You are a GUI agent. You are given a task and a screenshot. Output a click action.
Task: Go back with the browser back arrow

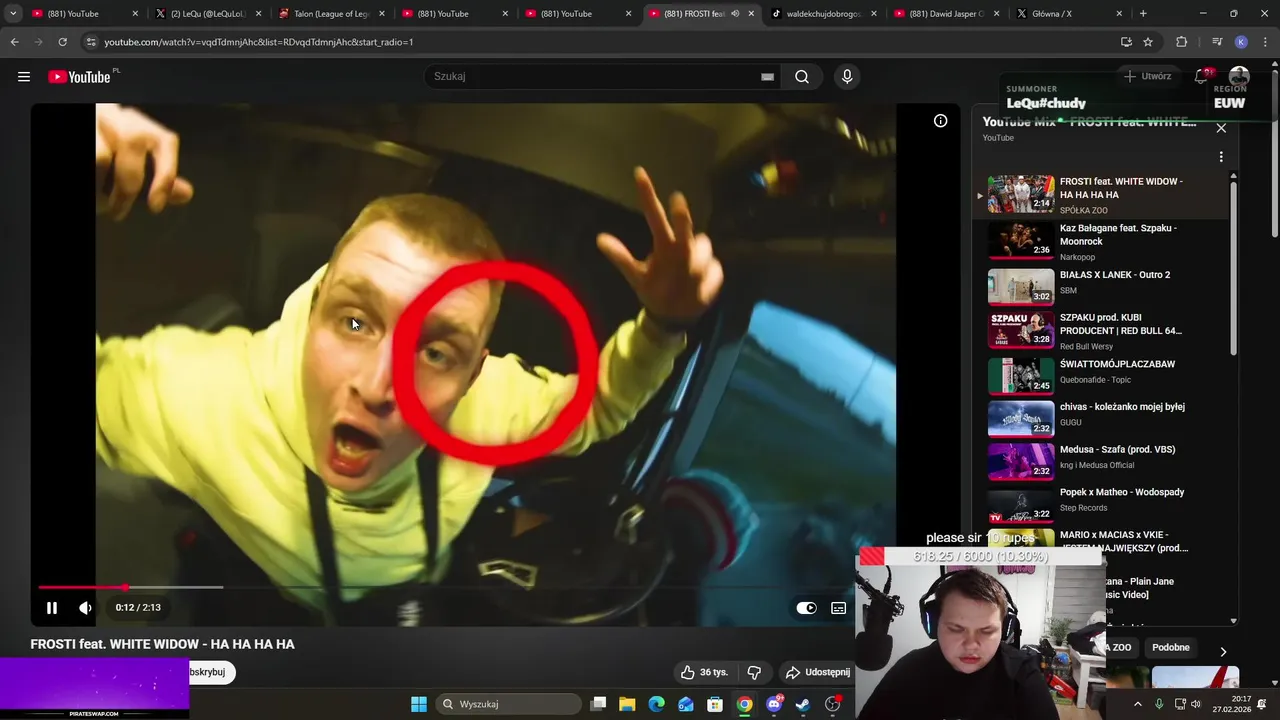(x=14, y=42)
